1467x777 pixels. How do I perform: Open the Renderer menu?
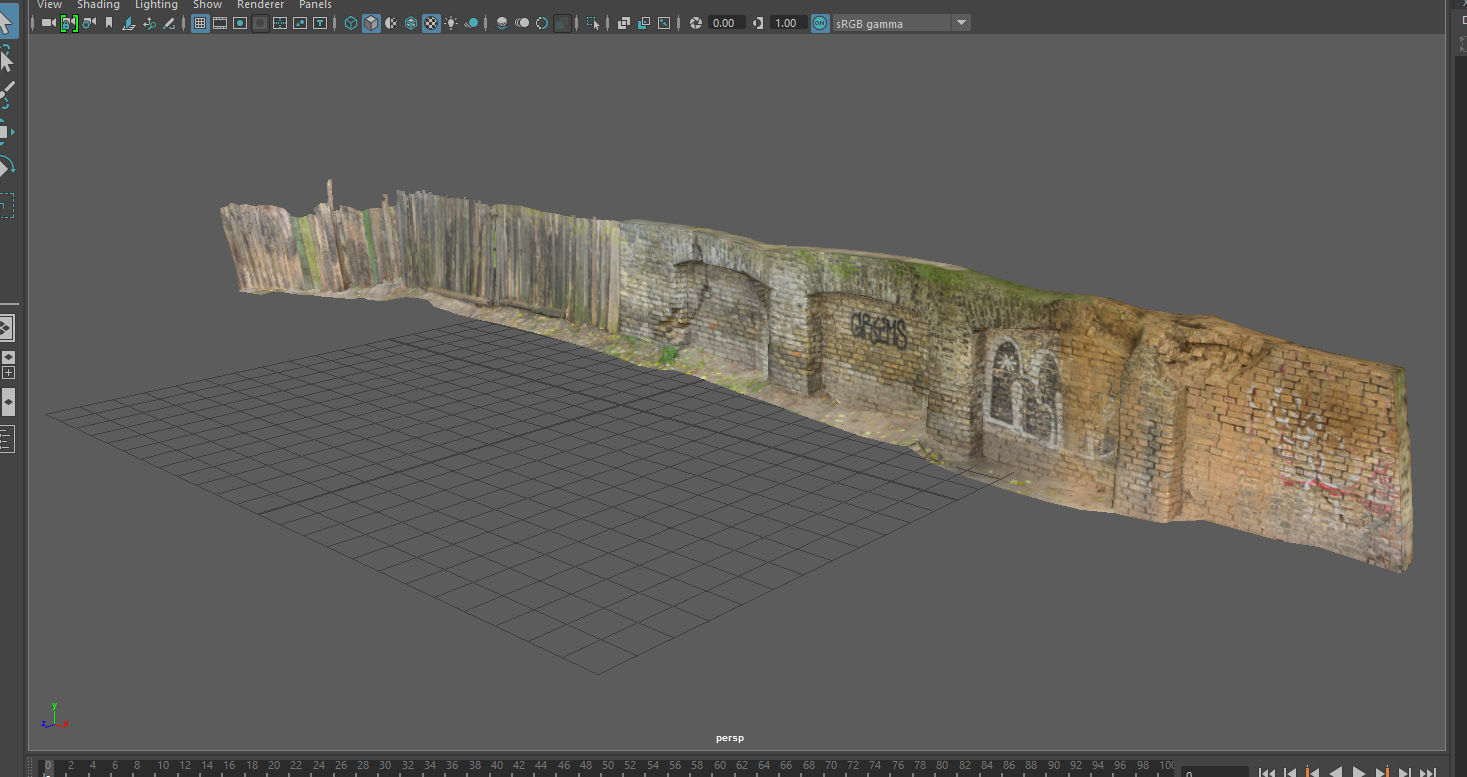point(260,5)
